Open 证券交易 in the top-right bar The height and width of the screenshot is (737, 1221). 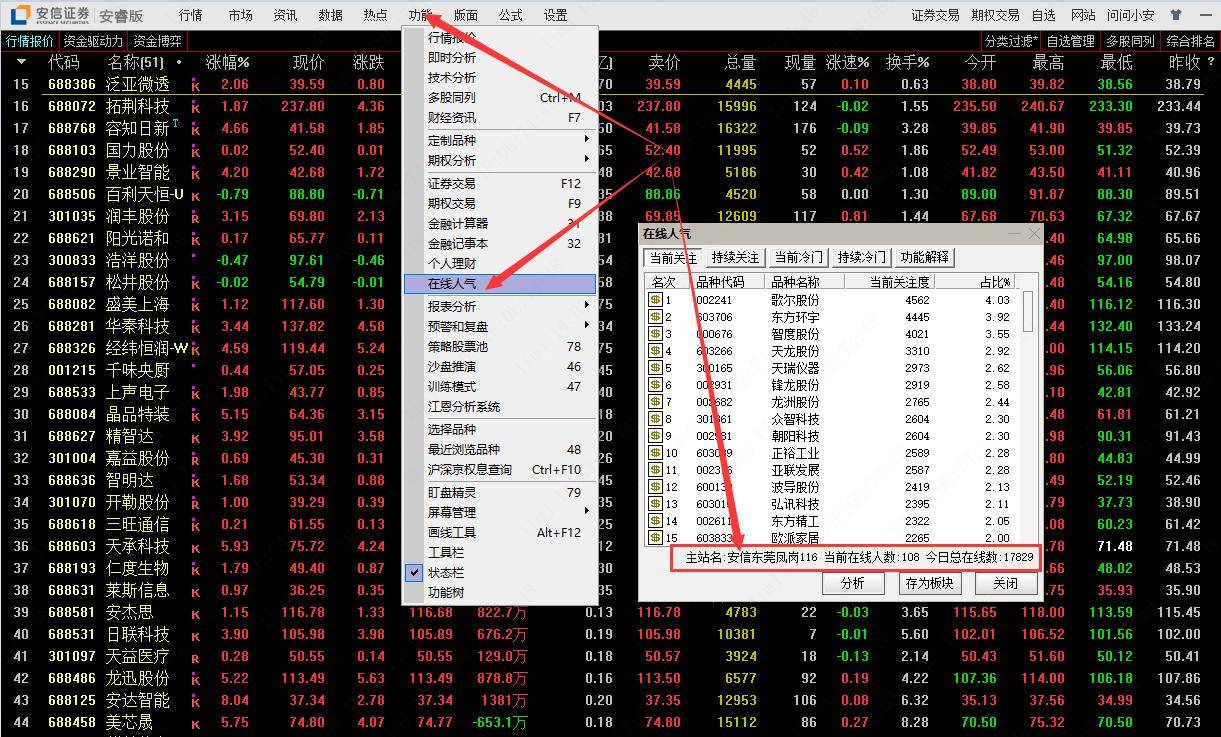(x=935, y=15)
